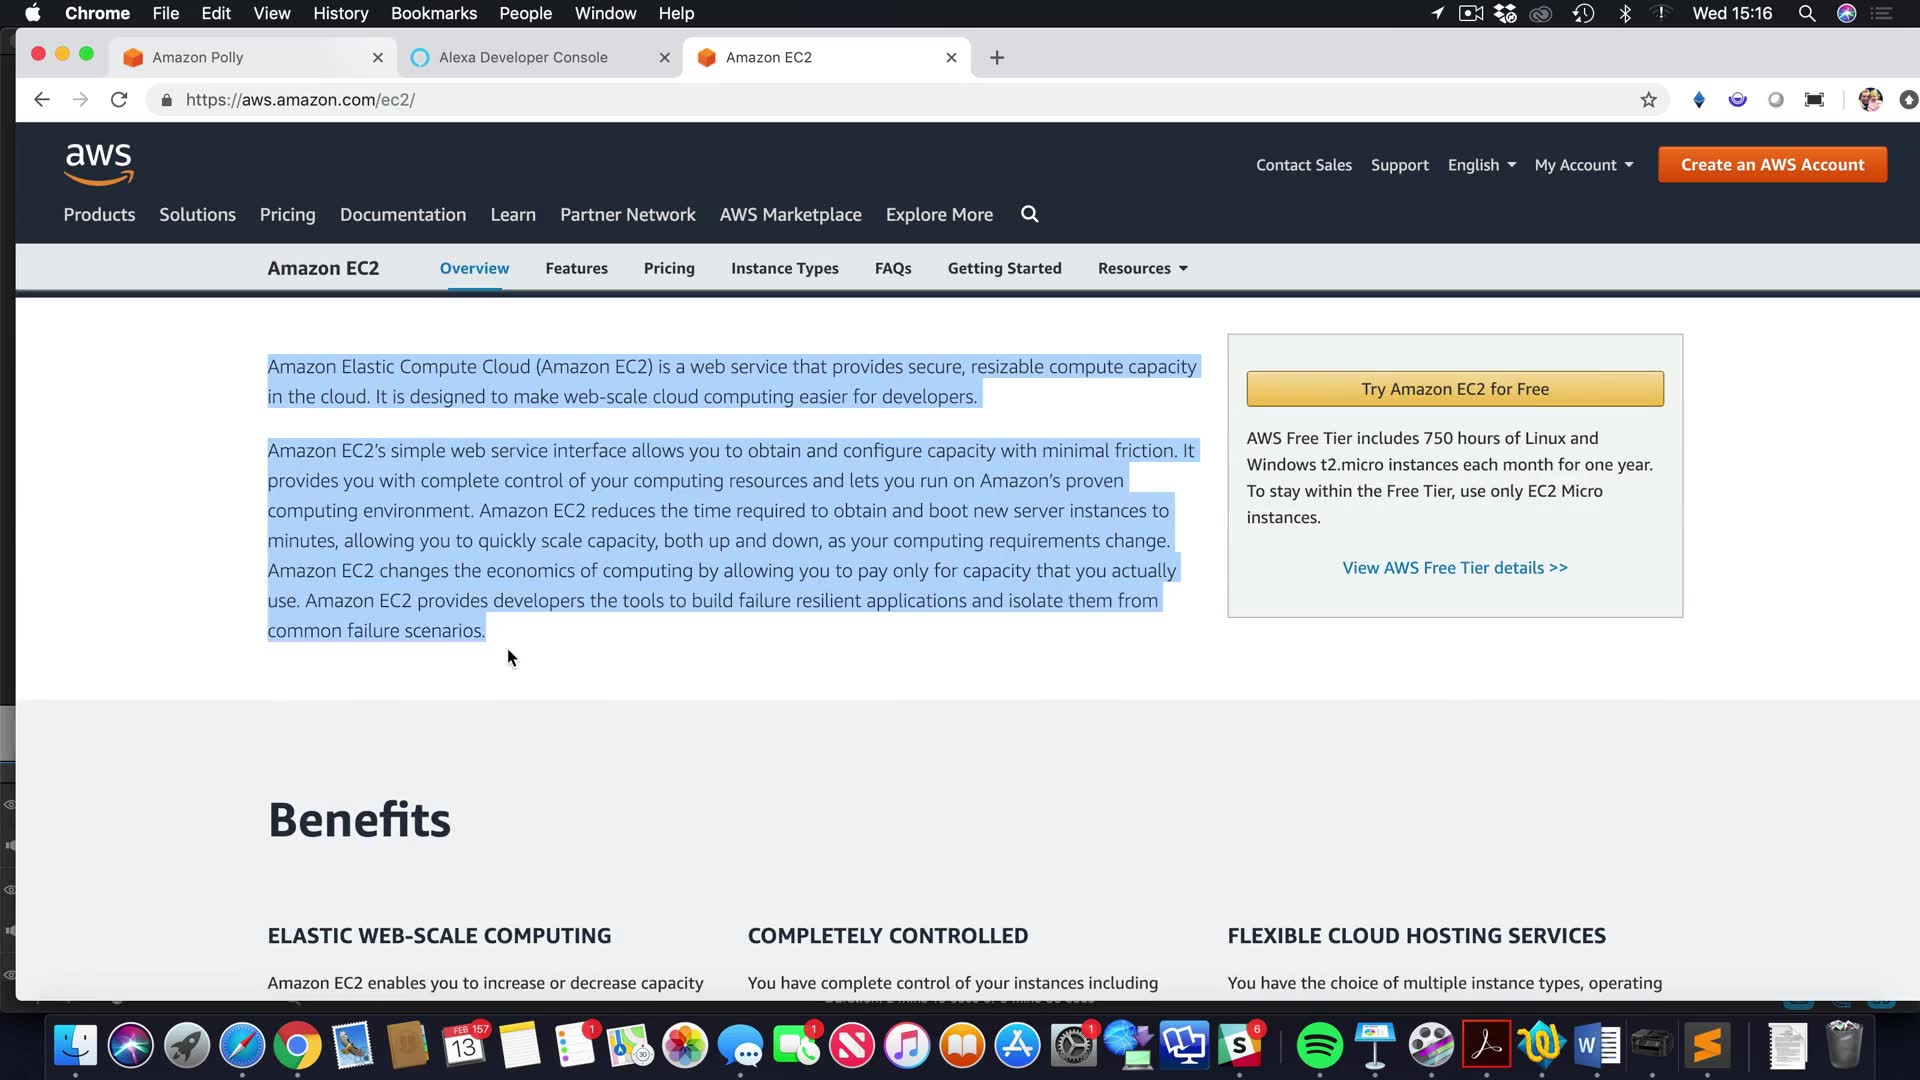
Task: Expand the English language dropdown
Action: [x=1481, y=165]
